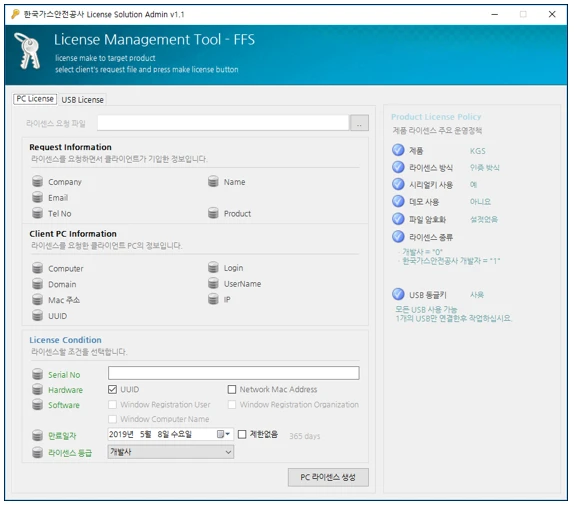Viewport: 574px width, 507px height.
Task: Click the database icon beside Tel No
Action: click(38, 213)
